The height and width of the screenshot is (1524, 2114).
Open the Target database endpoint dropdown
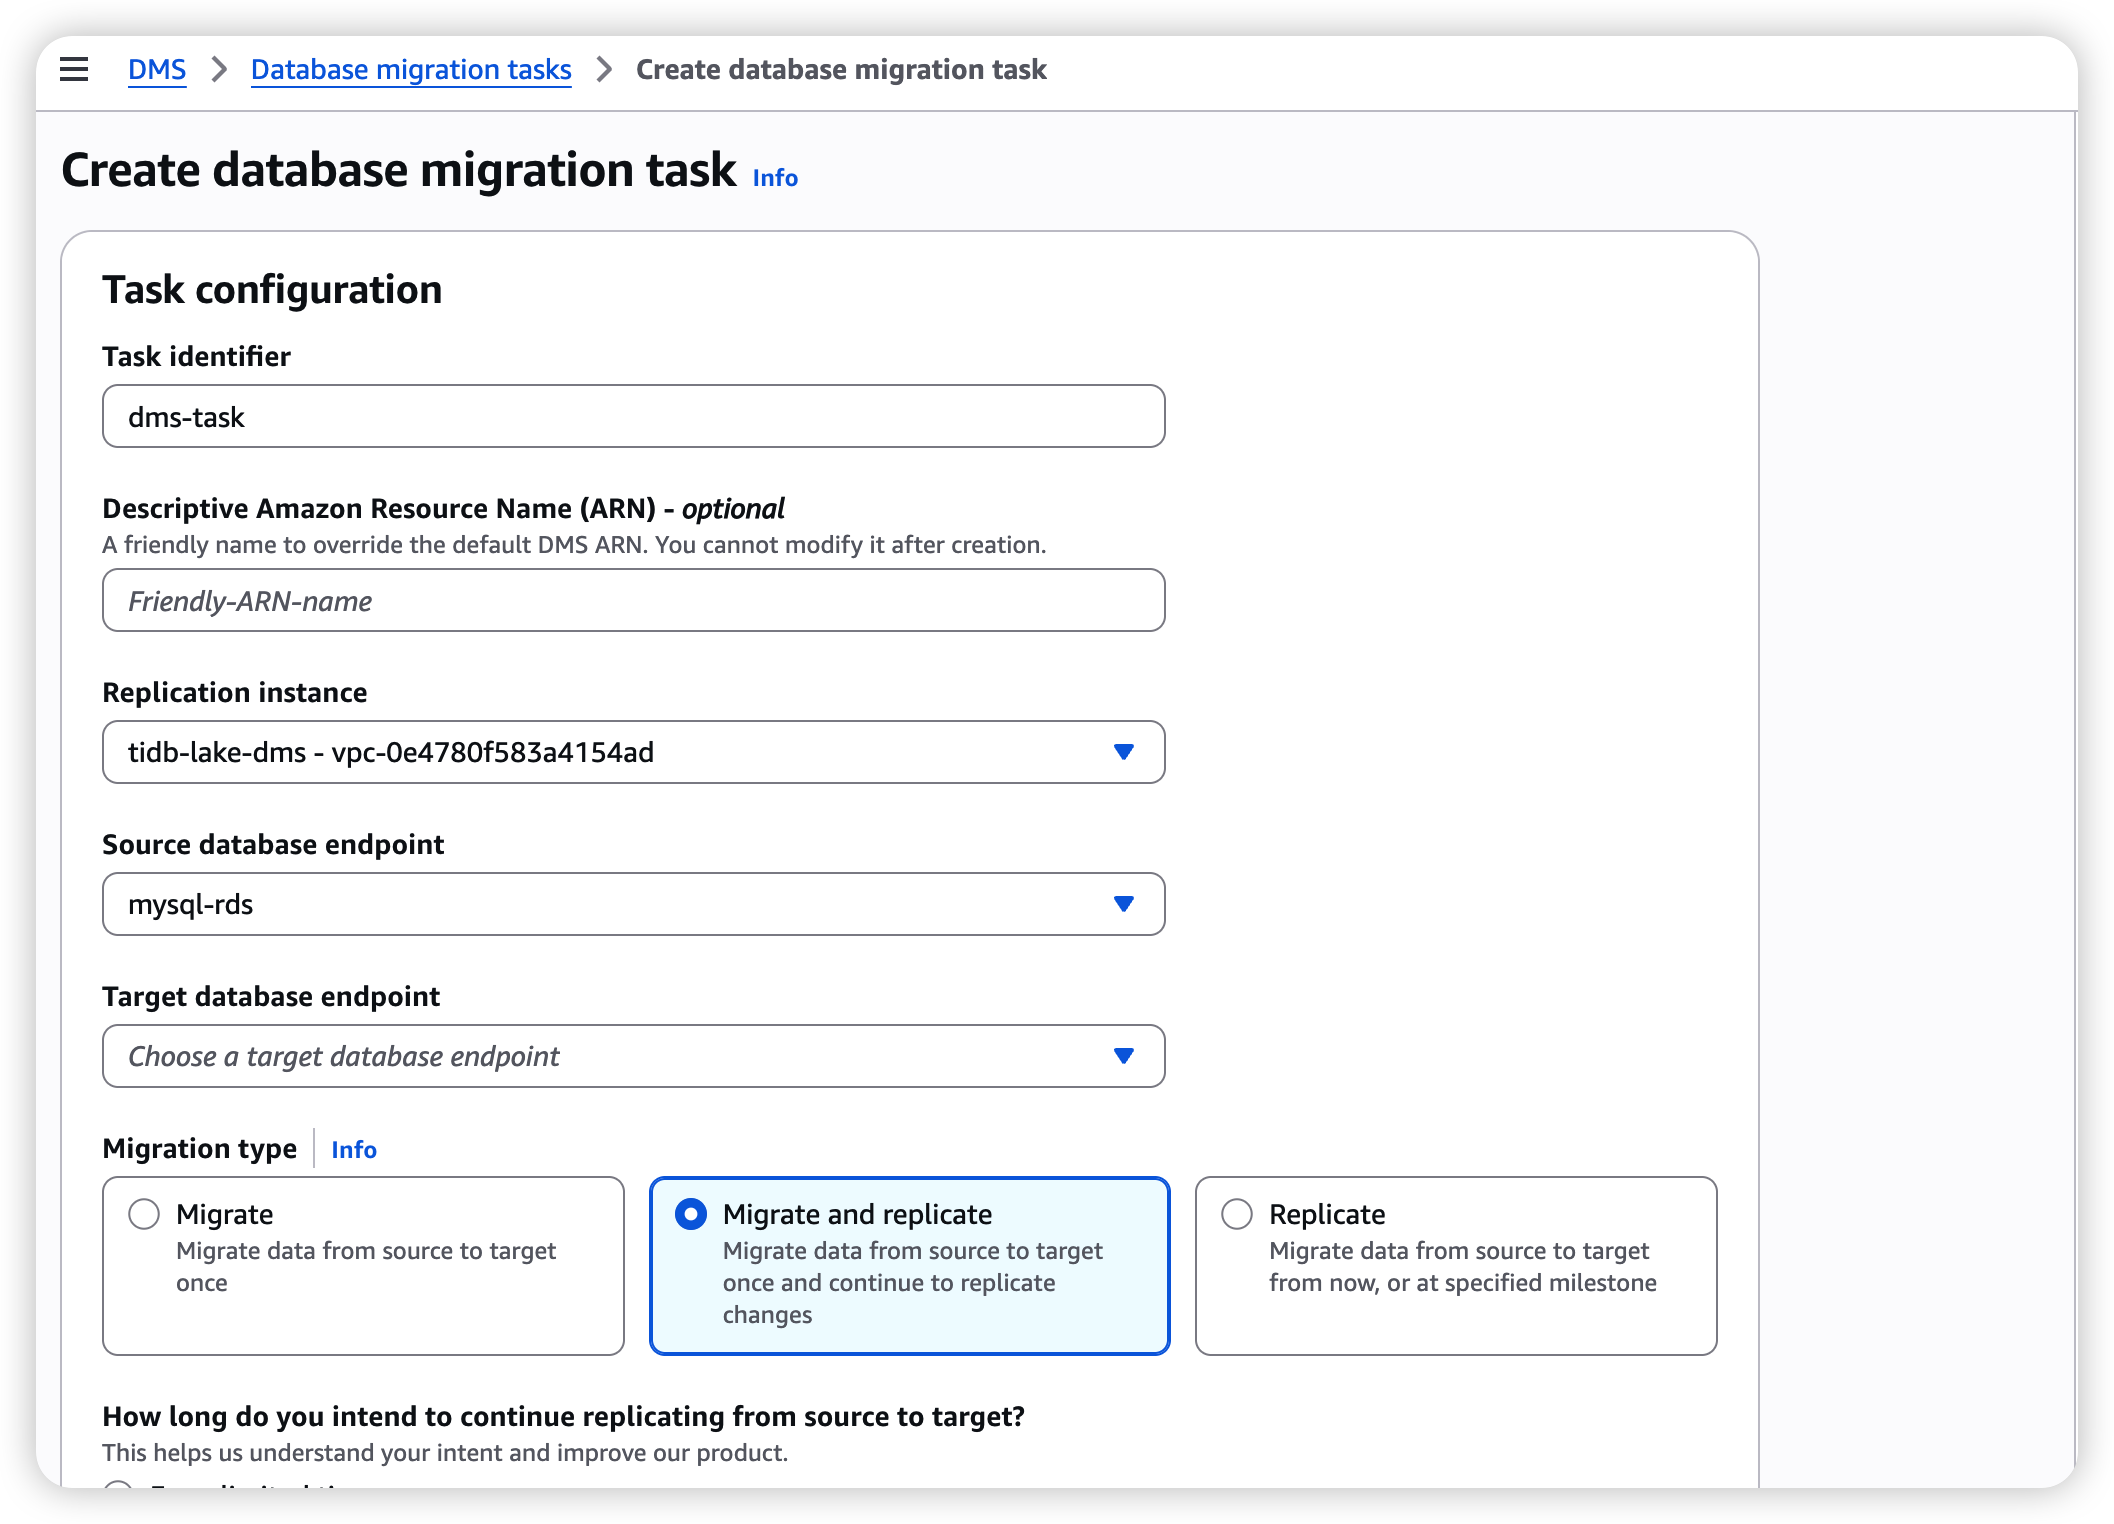pos(633,1056)
